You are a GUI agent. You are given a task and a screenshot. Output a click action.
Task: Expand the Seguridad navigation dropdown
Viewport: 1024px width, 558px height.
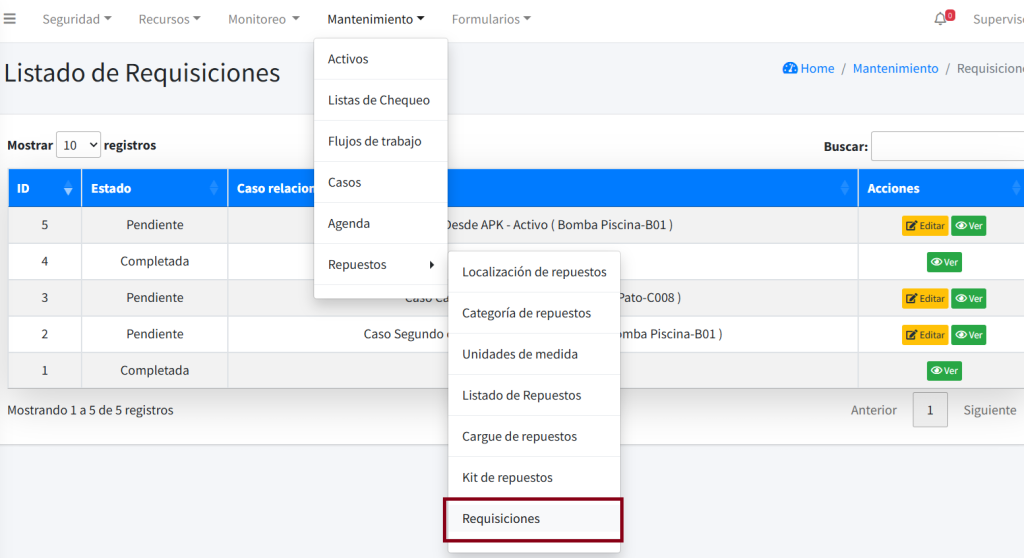77,19
